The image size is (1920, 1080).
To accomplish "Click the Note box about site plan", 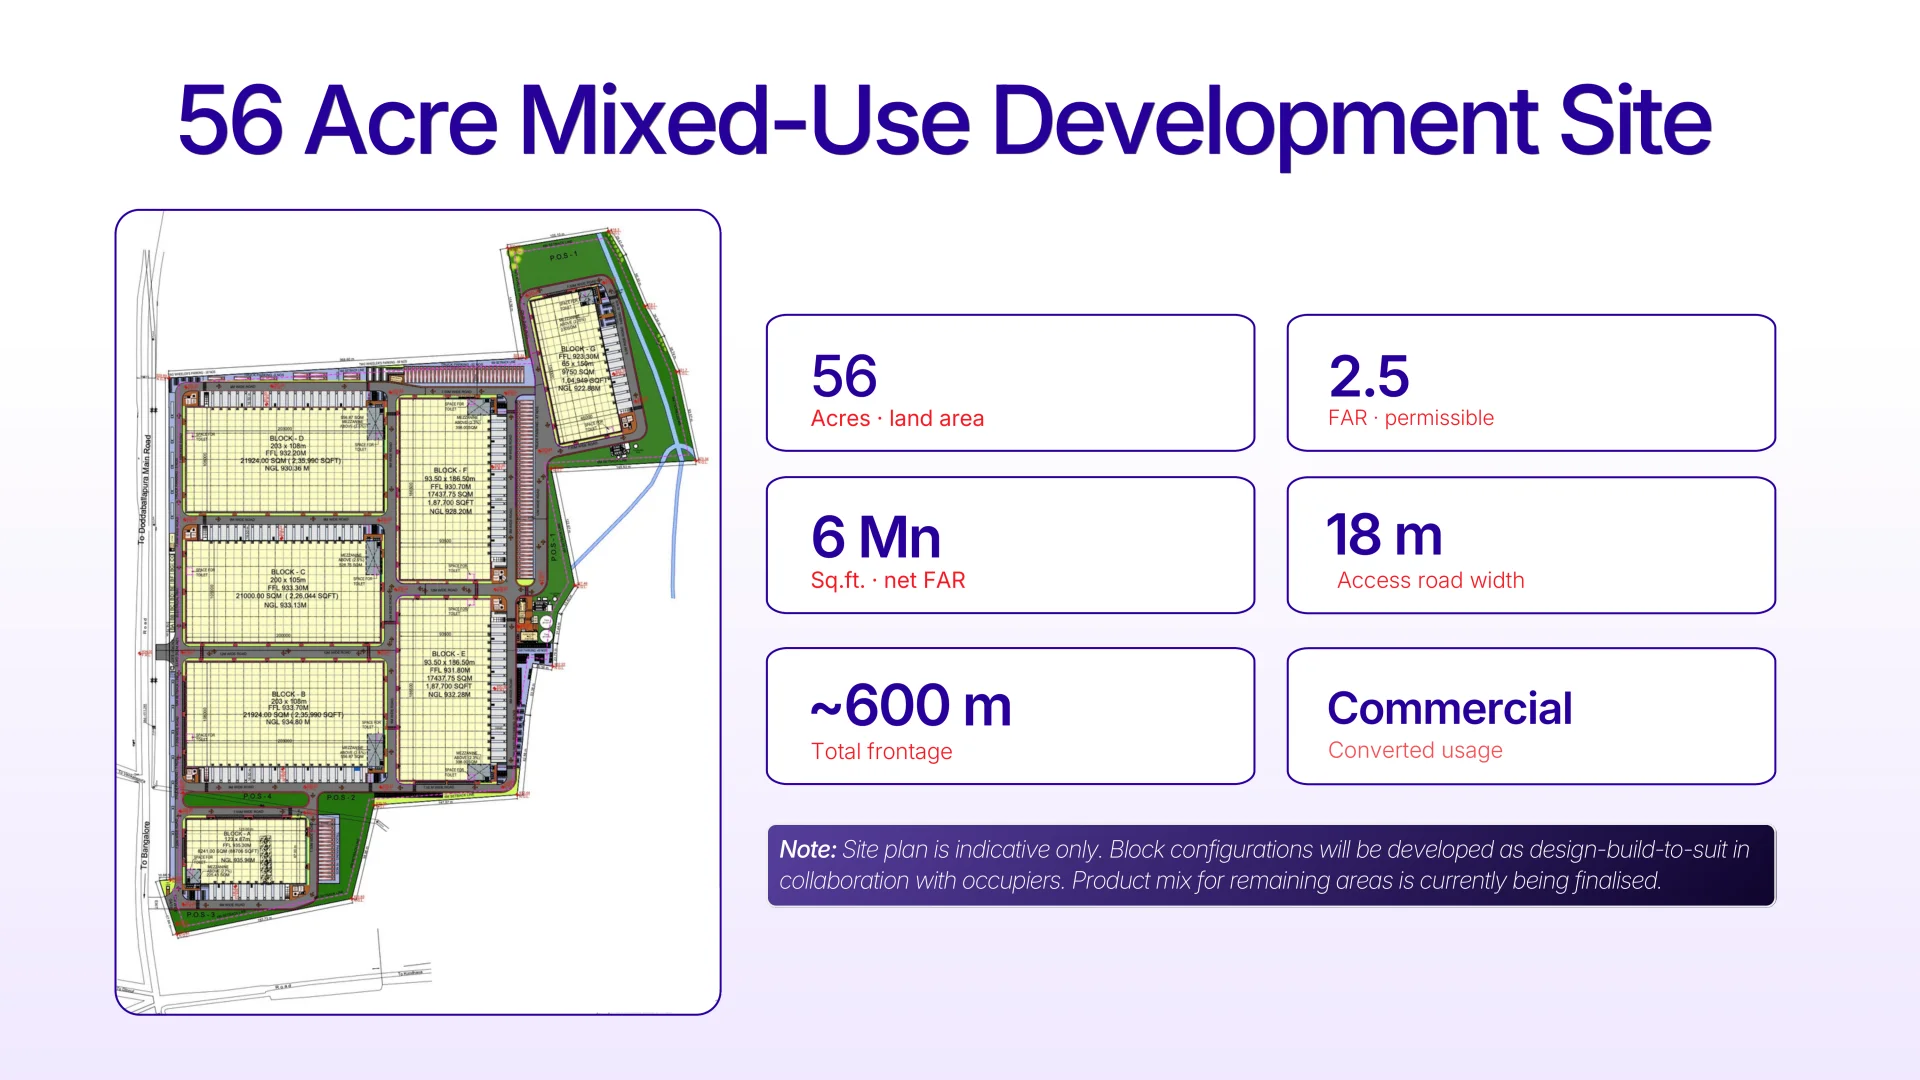I will 1271,865.
